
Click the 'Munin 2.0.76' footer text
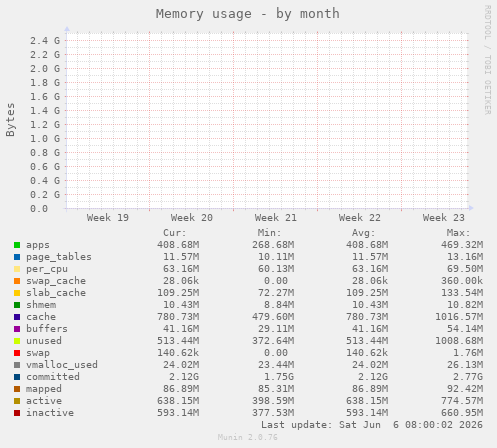[x=248, y=437]
